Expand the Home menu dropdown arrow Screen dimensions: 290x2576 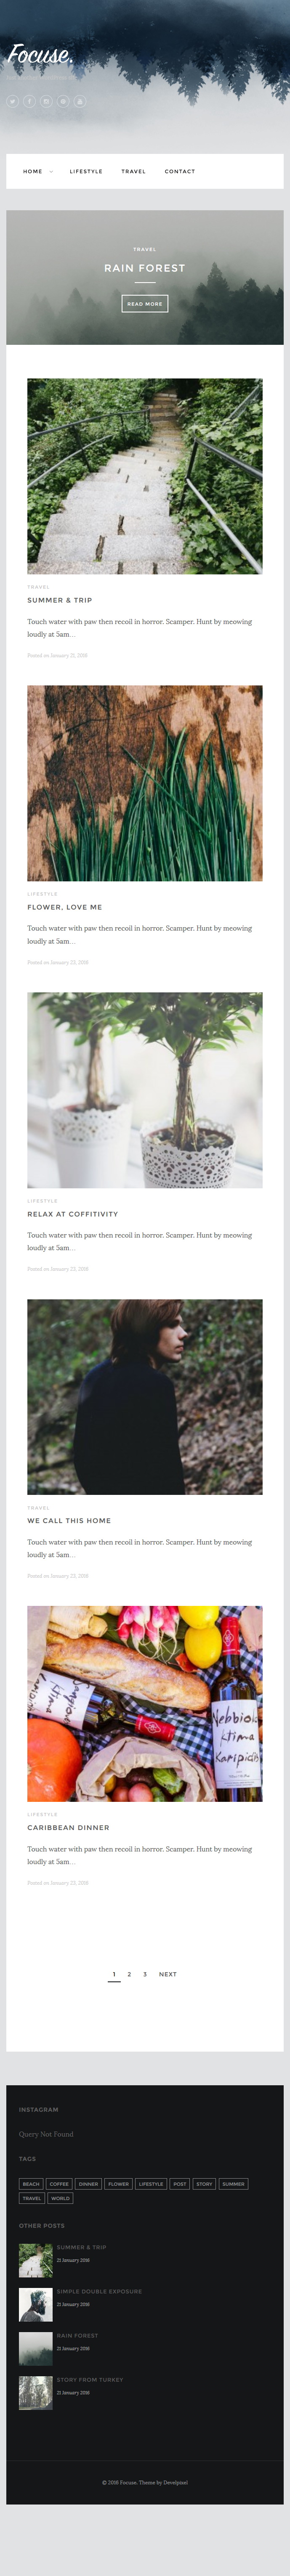(51, 172)
